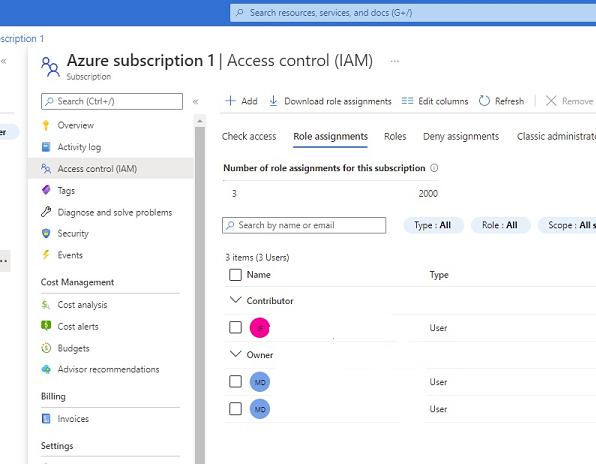Tick the checkbox for the first MD Owner
This screenshot has width=596, height=464.
point(235,382)
